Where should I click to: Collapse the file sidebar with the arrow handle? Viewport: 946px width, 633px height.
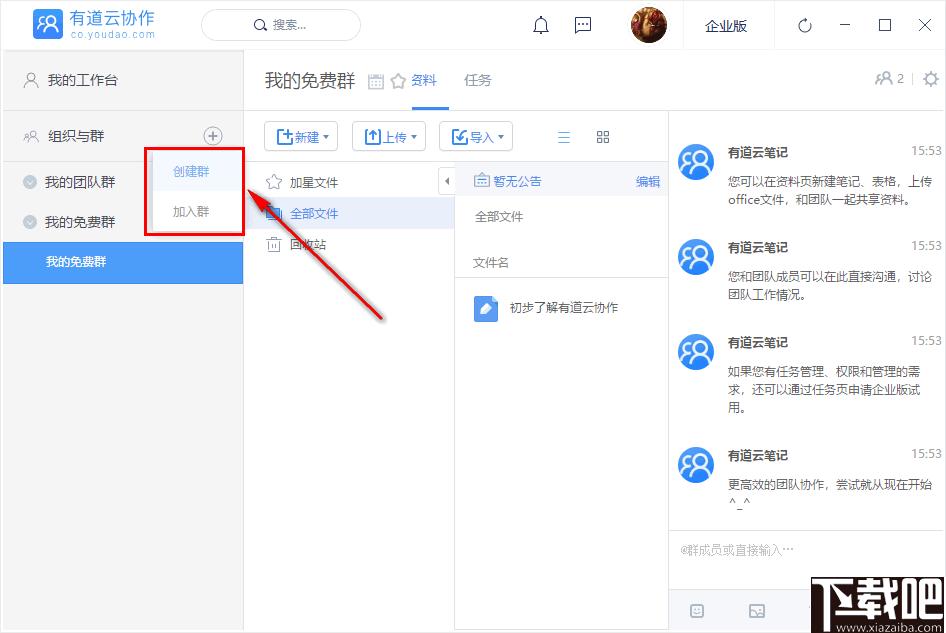tap(446, 181)
